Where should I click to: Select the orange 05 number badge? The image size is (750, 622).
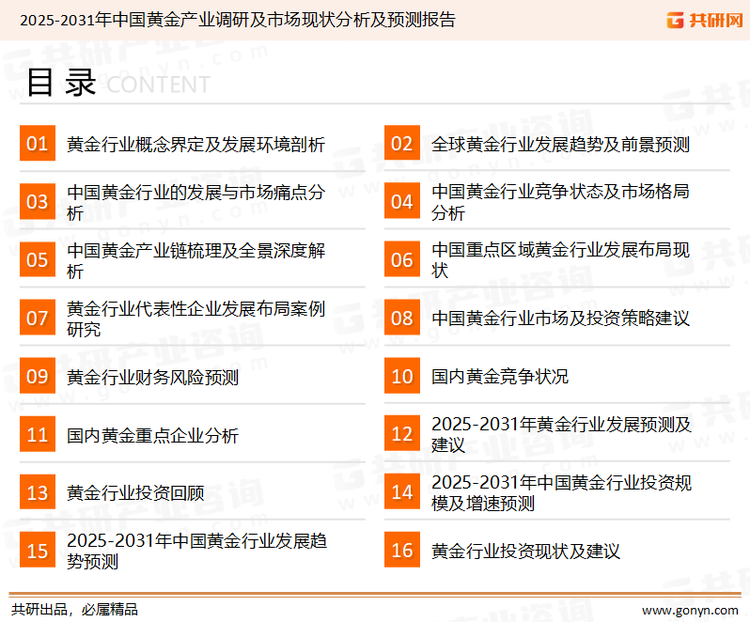point(37,260)
